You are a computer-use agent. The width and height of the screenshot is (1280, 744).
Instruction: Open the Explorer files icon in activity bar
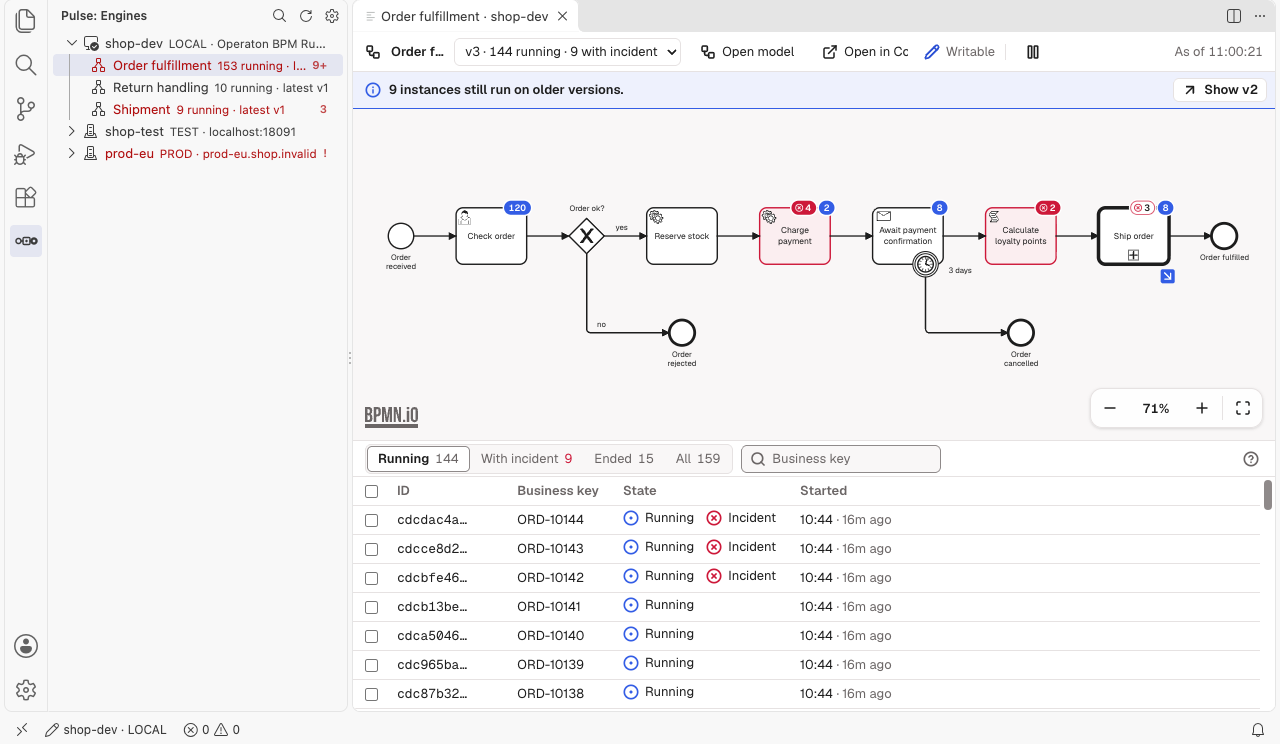[26, 21]
